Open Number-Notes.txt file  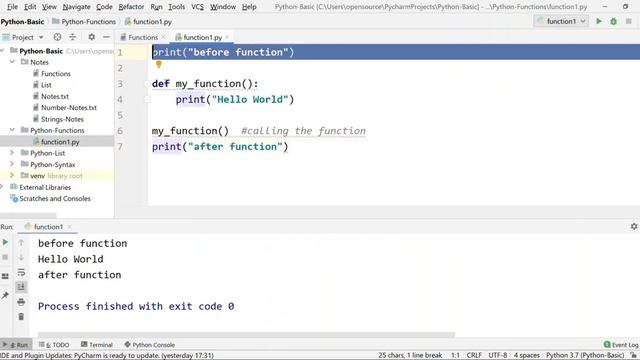point(69,108)
